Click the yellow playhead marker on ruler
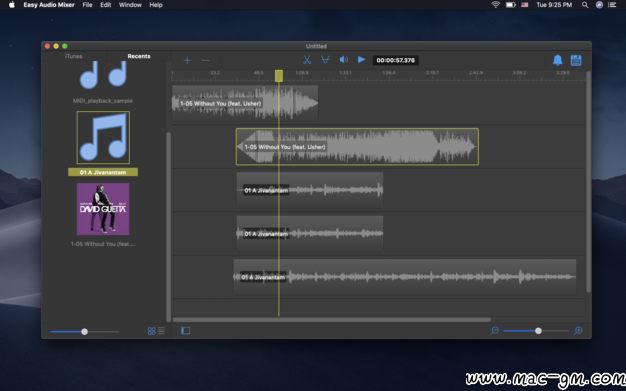This screenshot has width=626, height=391. 279,75
